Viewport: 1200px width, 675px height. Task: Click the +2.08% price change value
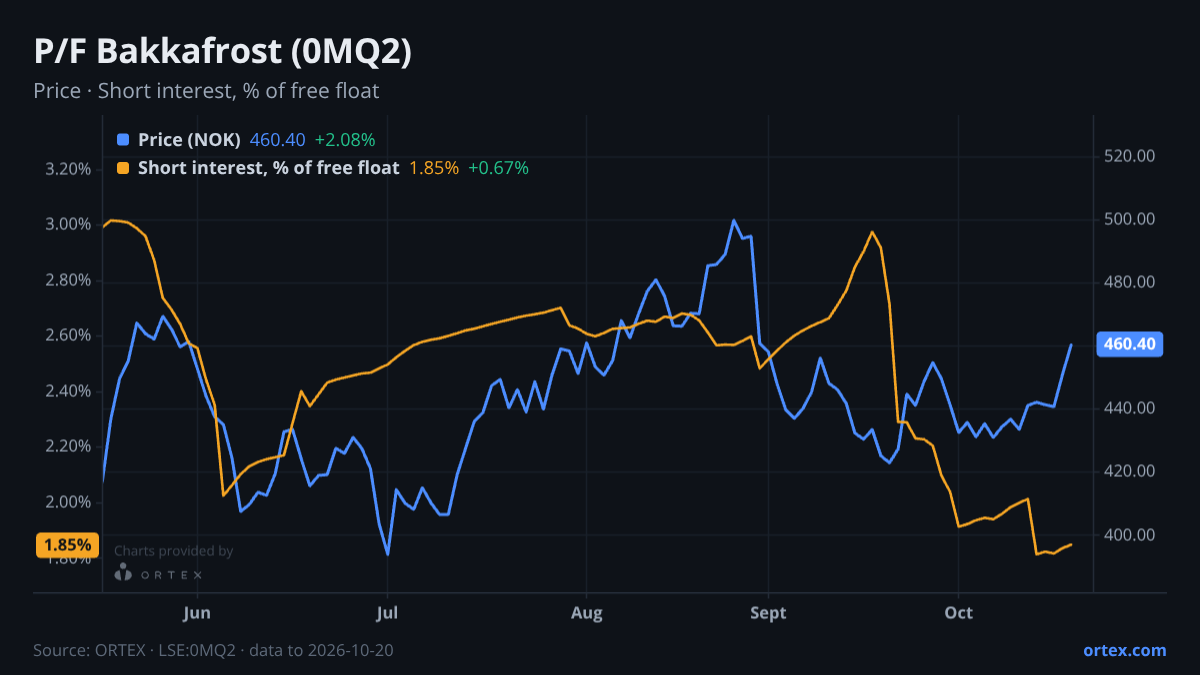pos(345,140)
